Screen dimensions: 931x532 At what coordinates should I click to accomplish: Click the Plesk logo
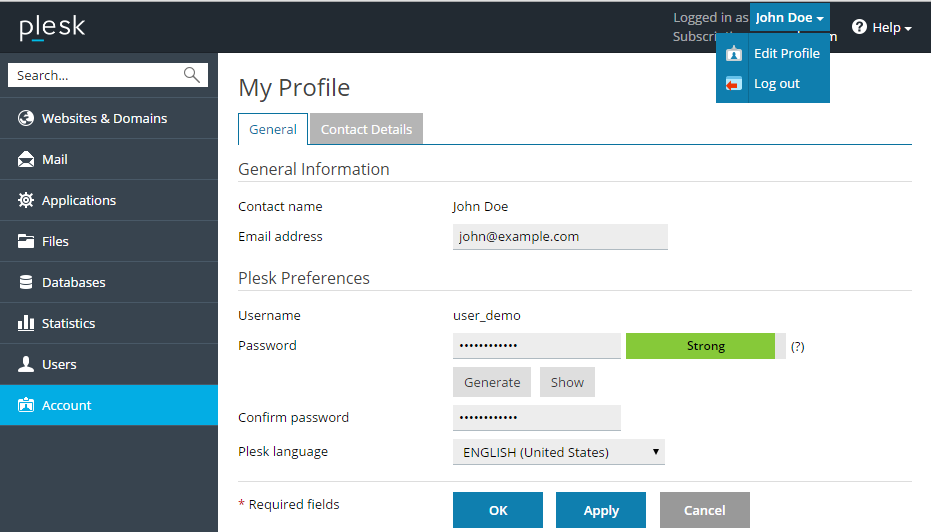52,27
